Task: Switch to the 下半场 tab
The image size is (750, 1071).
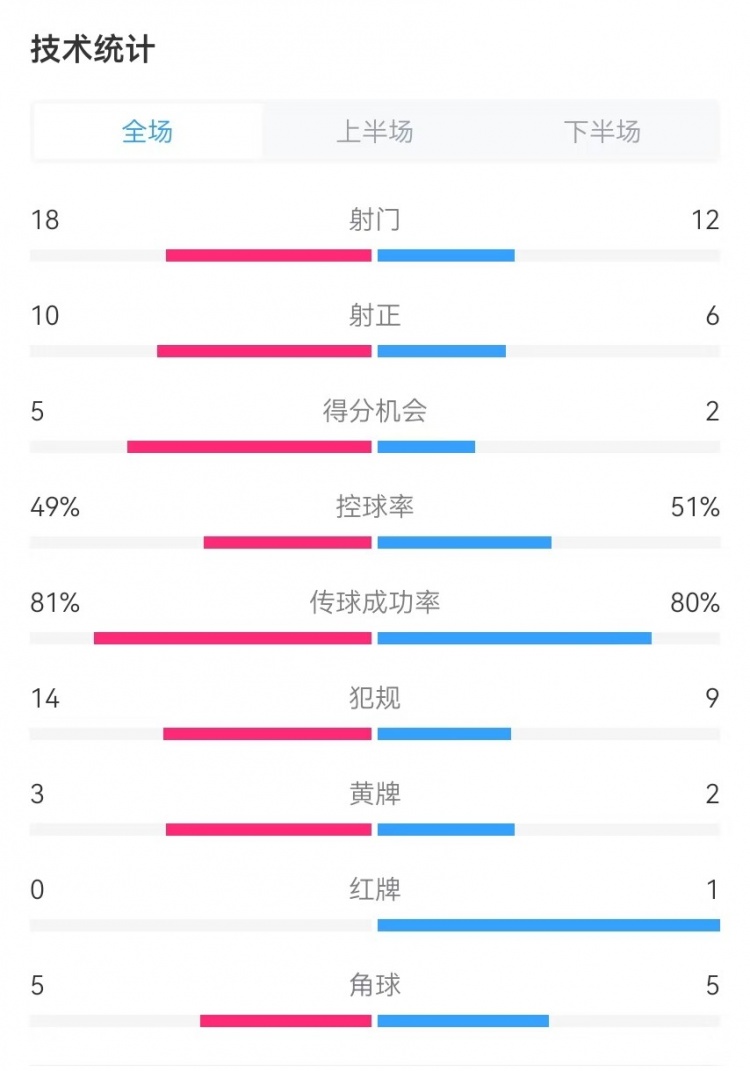Action: click(x=602, y=131)
